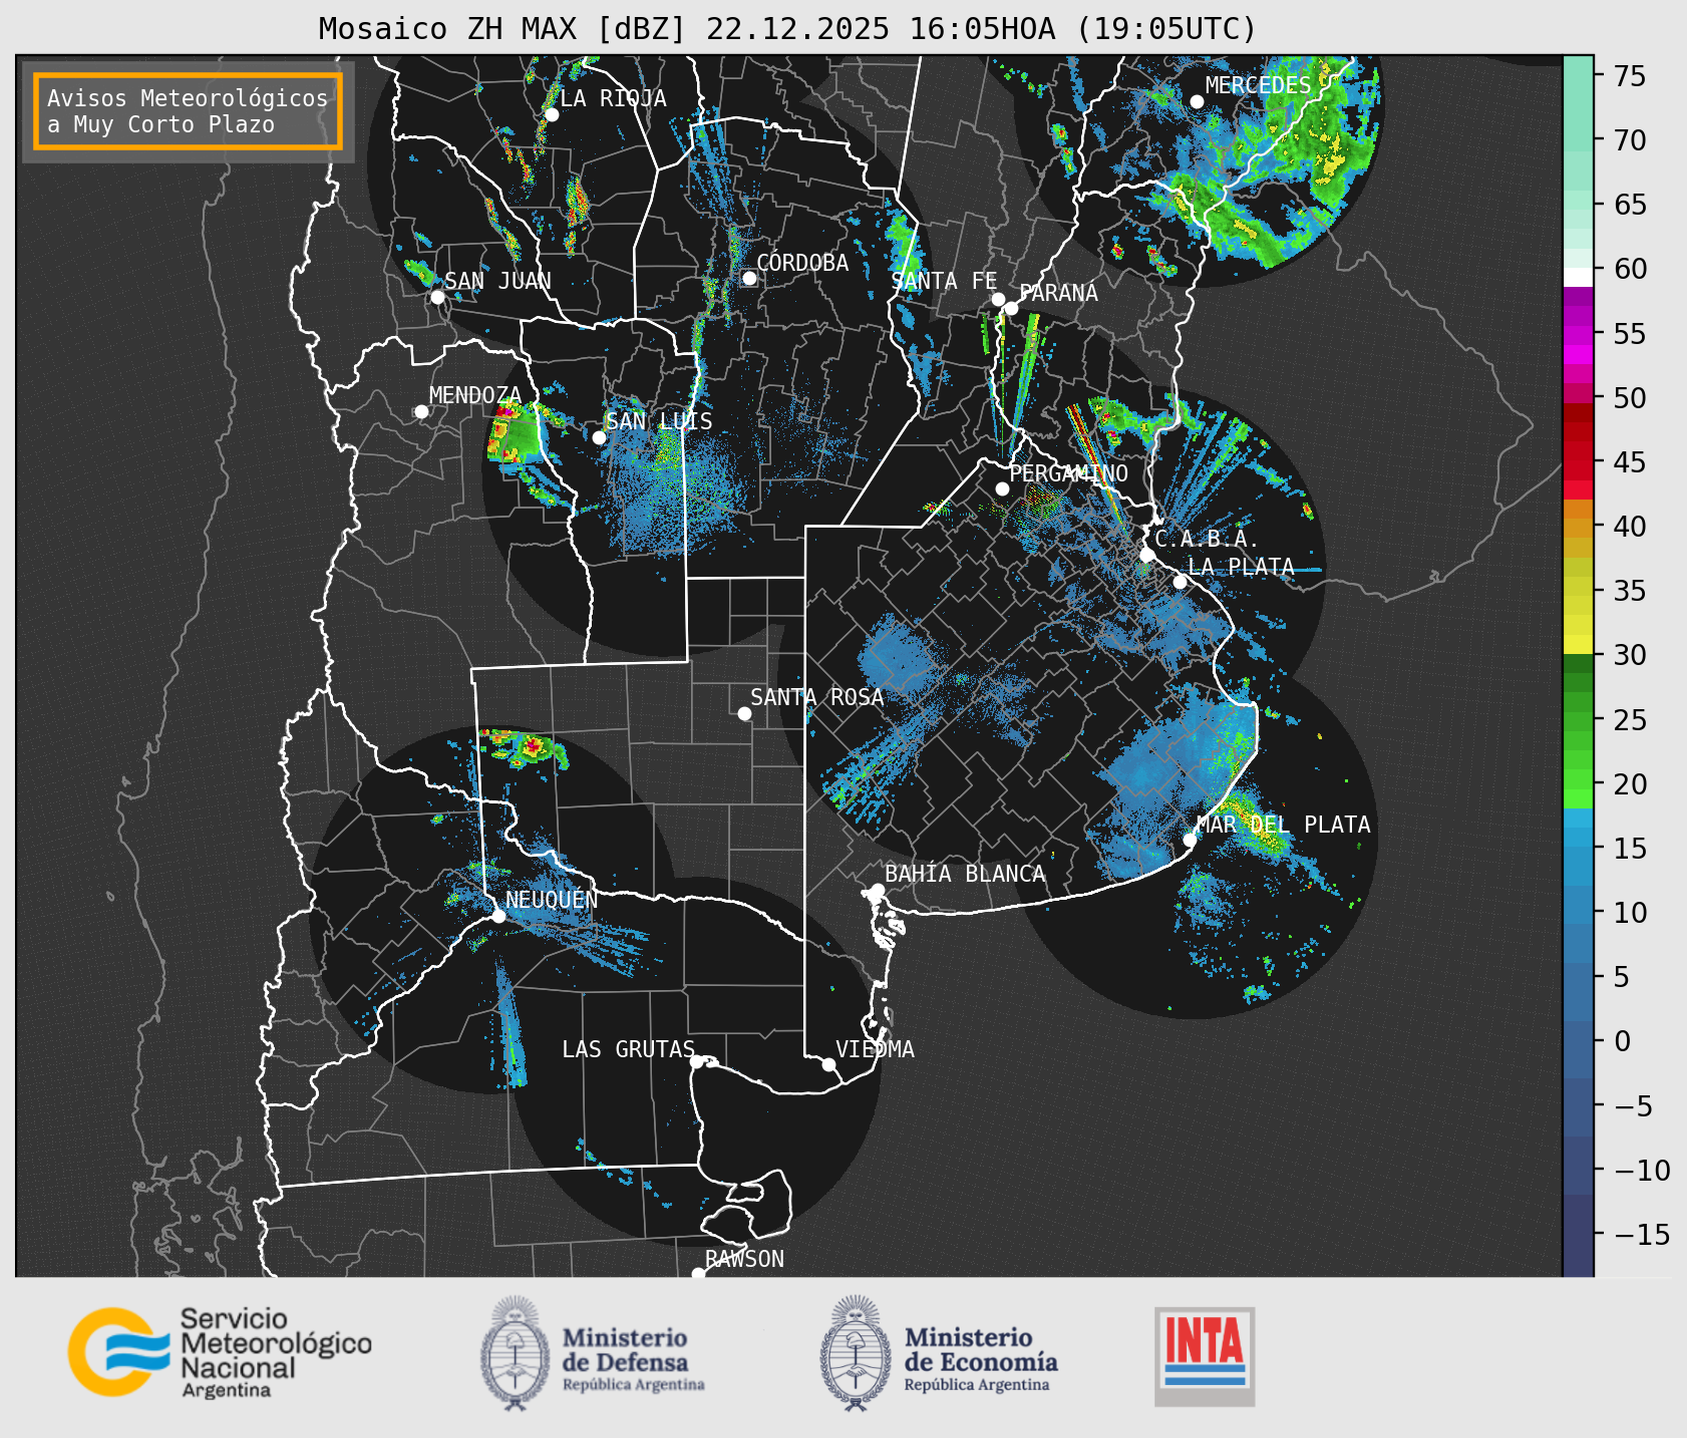Click the VIEDMA city marker dot

pyautogui.click(x=829, y=1064)
